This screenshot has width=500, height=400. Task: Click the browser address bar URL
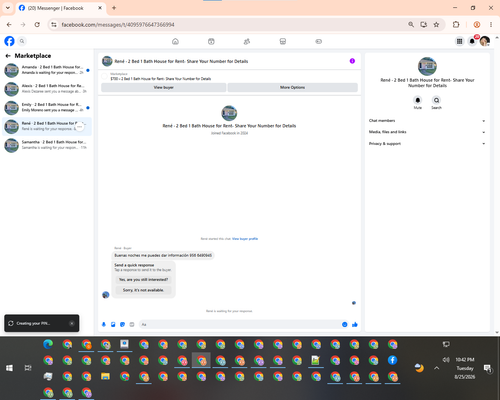coord(118,25)
